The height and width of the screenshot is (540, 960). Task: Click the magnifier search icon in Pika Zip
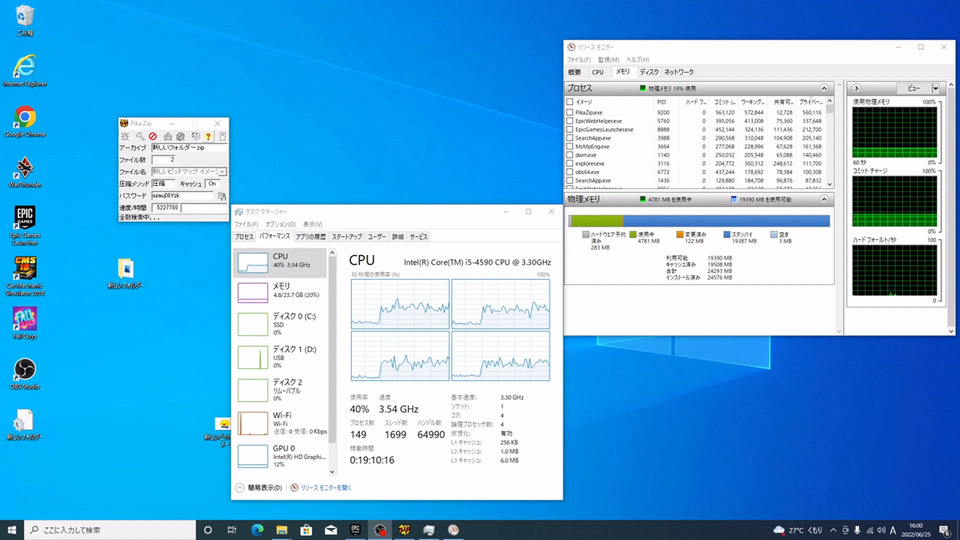[x=140, y=136]
